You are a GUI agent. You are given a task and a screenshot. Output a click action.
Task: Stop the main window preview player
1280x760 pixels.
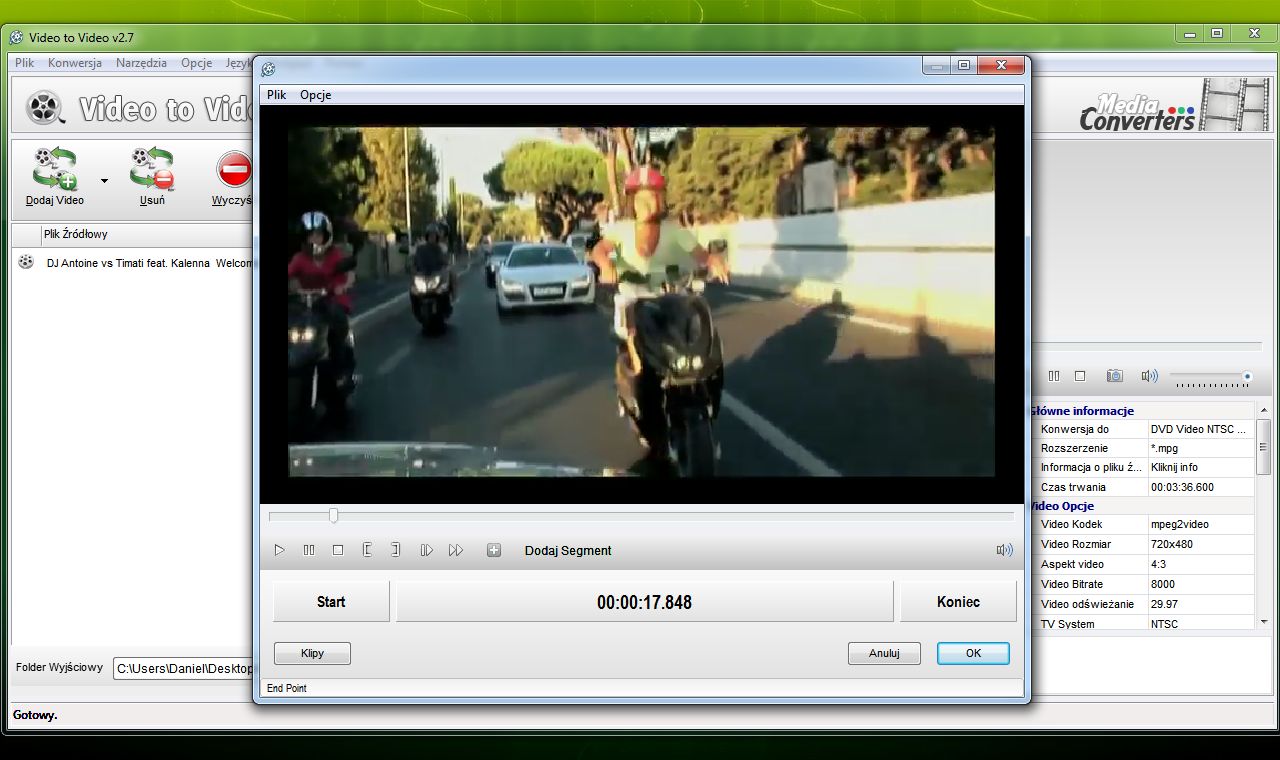click(x=1080, y=376)
